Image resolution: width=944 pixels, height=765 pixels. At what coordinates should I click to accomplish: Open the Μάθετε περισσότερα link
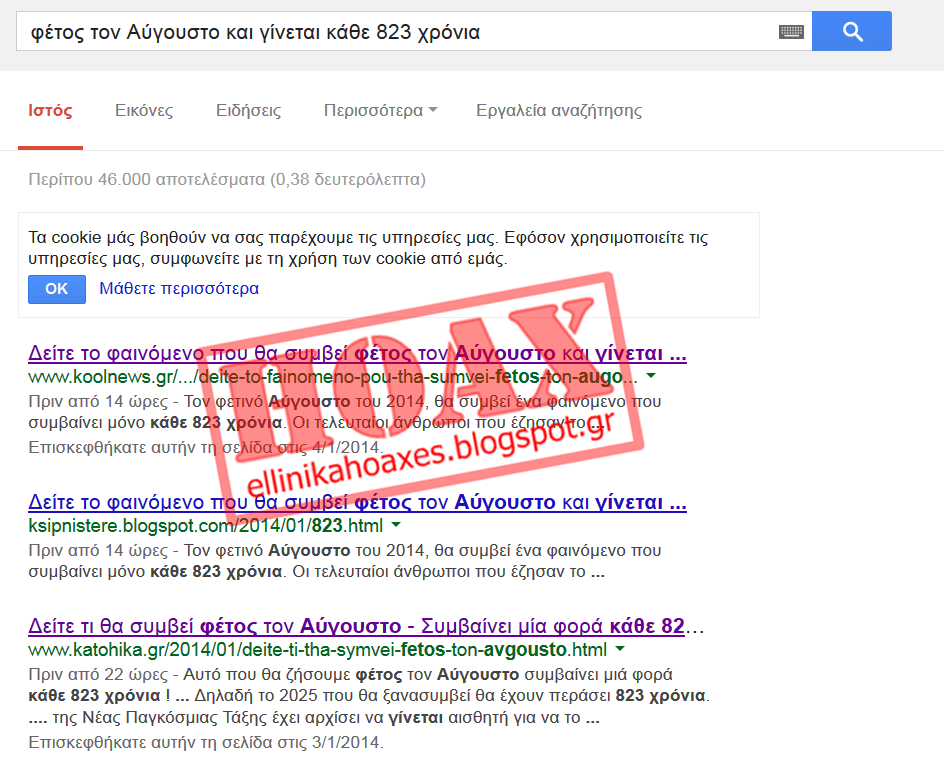179,288
